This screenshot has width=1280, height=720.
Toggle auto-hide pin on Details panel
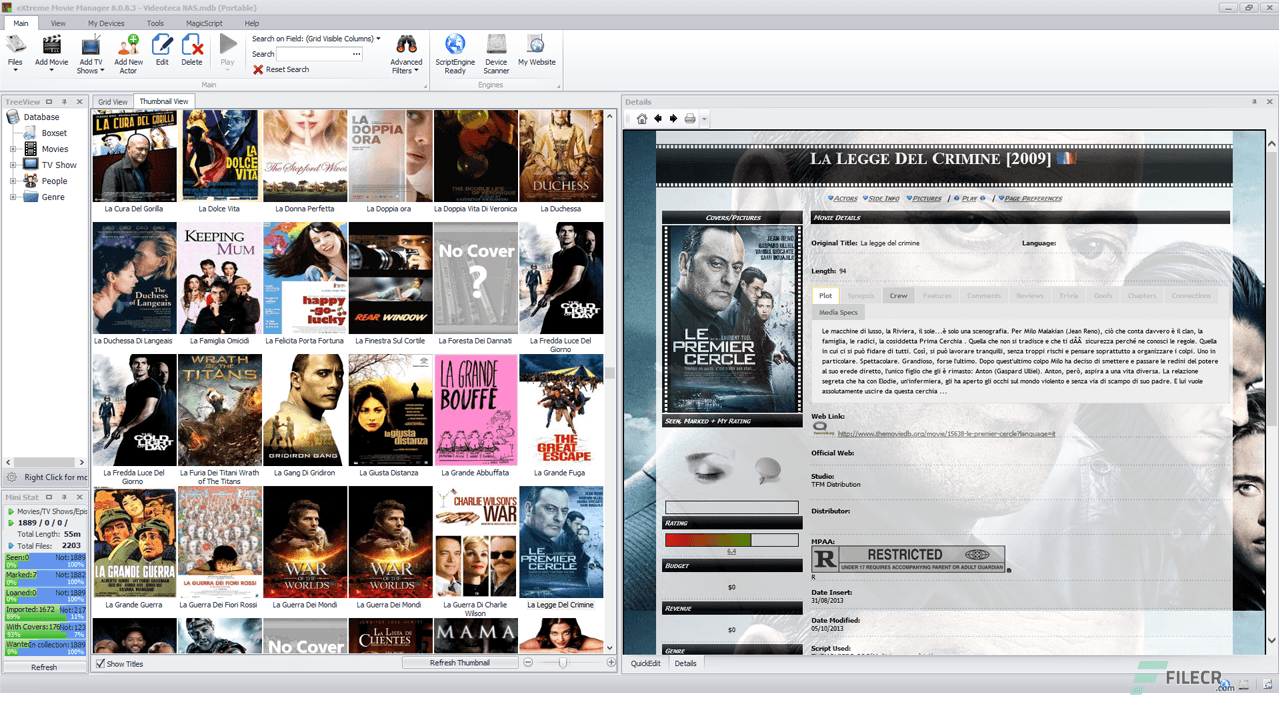(x=1255, y=101)
